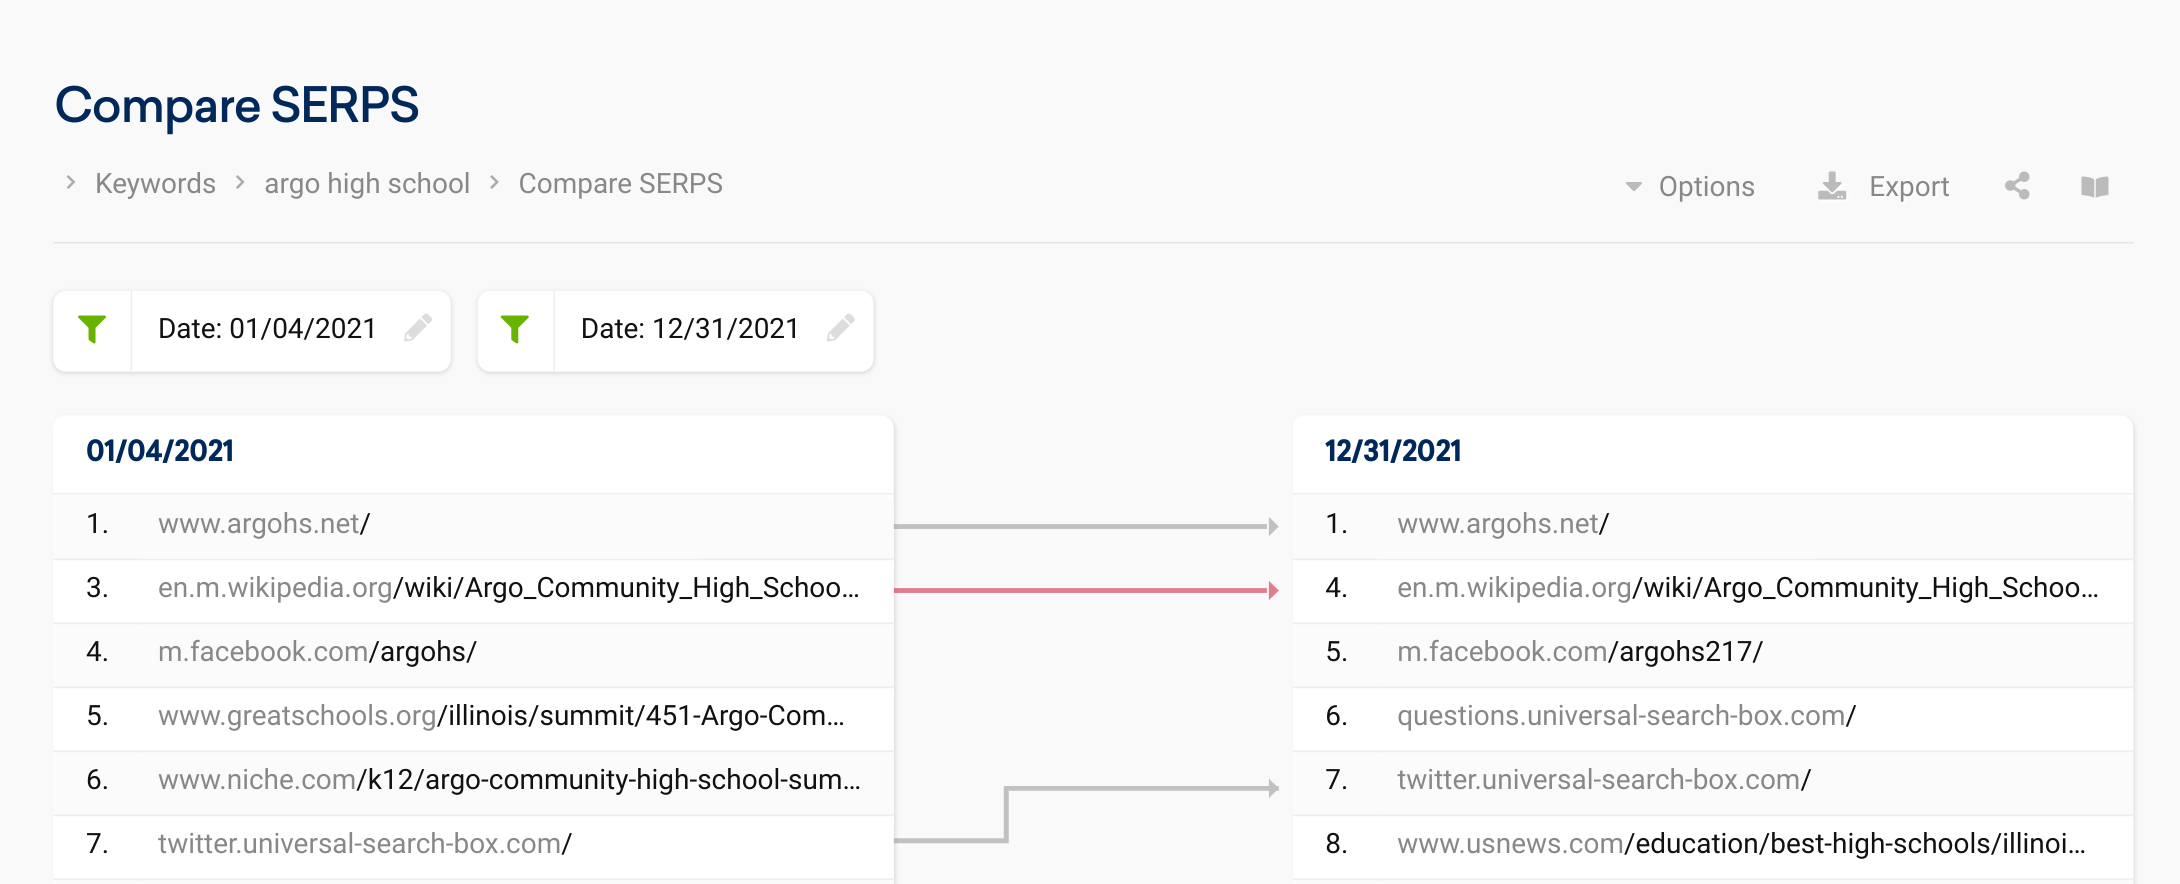Viewport: 2180px width, 884px height.
Task: Click green filter icon for 12/31/2021
Action: tap(515, 329)
